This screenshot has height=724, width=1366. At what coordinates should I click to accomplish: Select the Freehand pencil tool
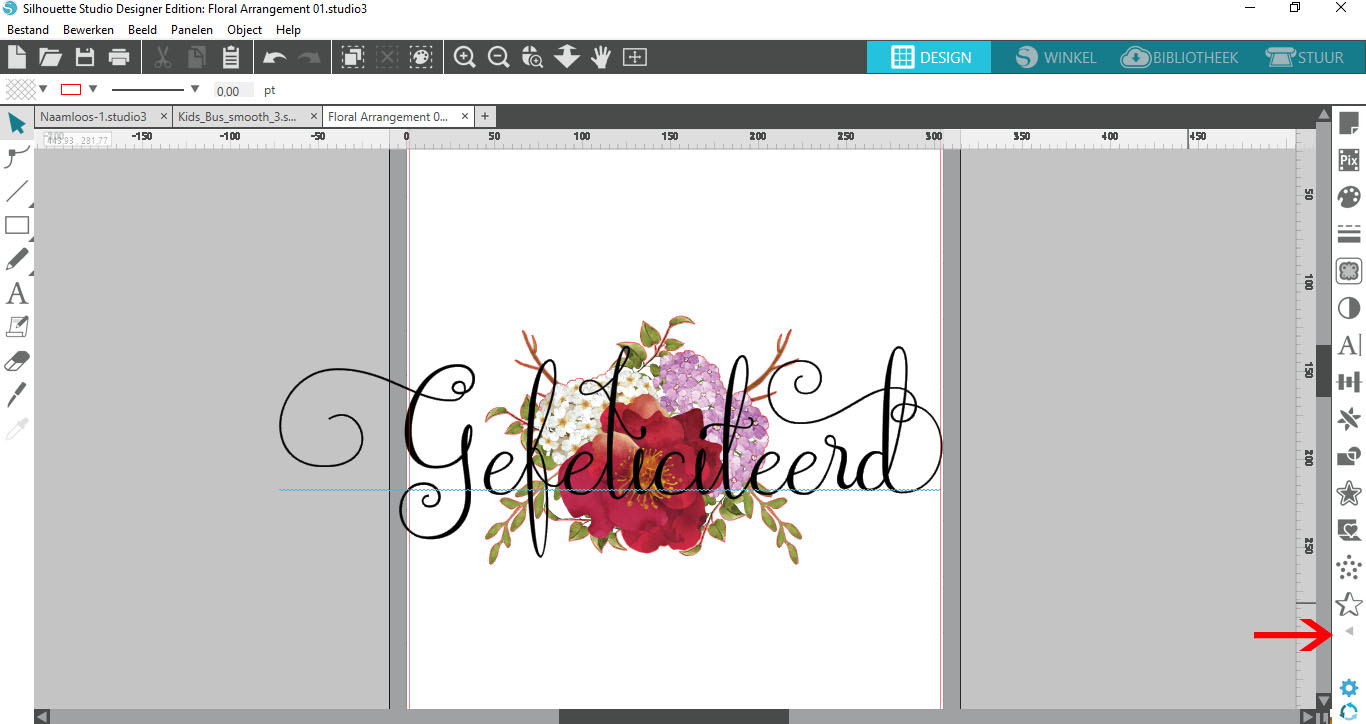pyautogui.click(x=17, y=259)
